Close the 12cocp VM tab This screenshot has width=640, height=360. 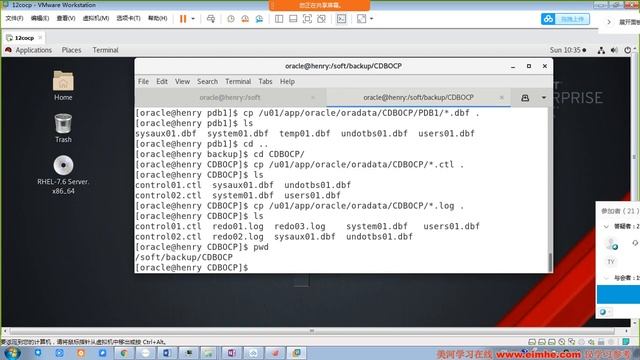(x=40, y=38)
